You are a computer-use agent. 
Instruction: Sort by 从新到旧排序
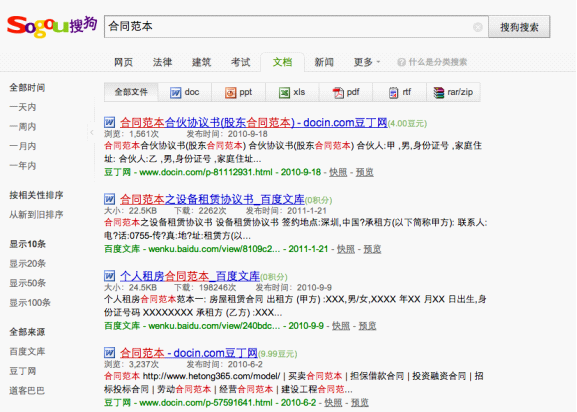(x=36, y=214)
